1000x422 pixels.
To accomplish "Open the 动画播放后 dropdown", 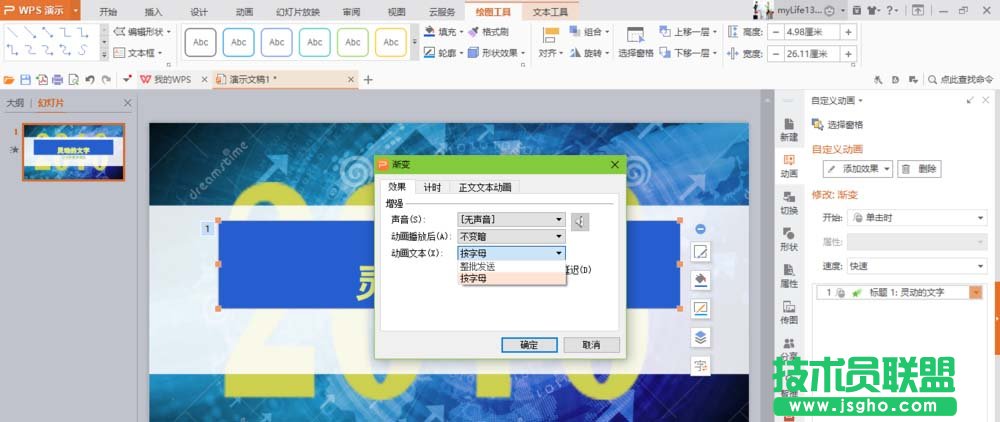I will pyautogui.click(x=511, y=236).
